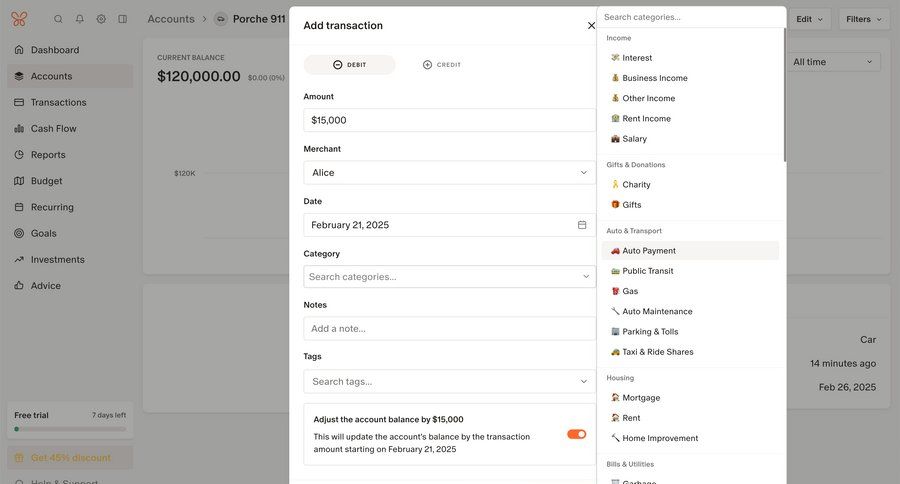
Task: Toggle the sidebar panel icon
Action: [123, 19]
